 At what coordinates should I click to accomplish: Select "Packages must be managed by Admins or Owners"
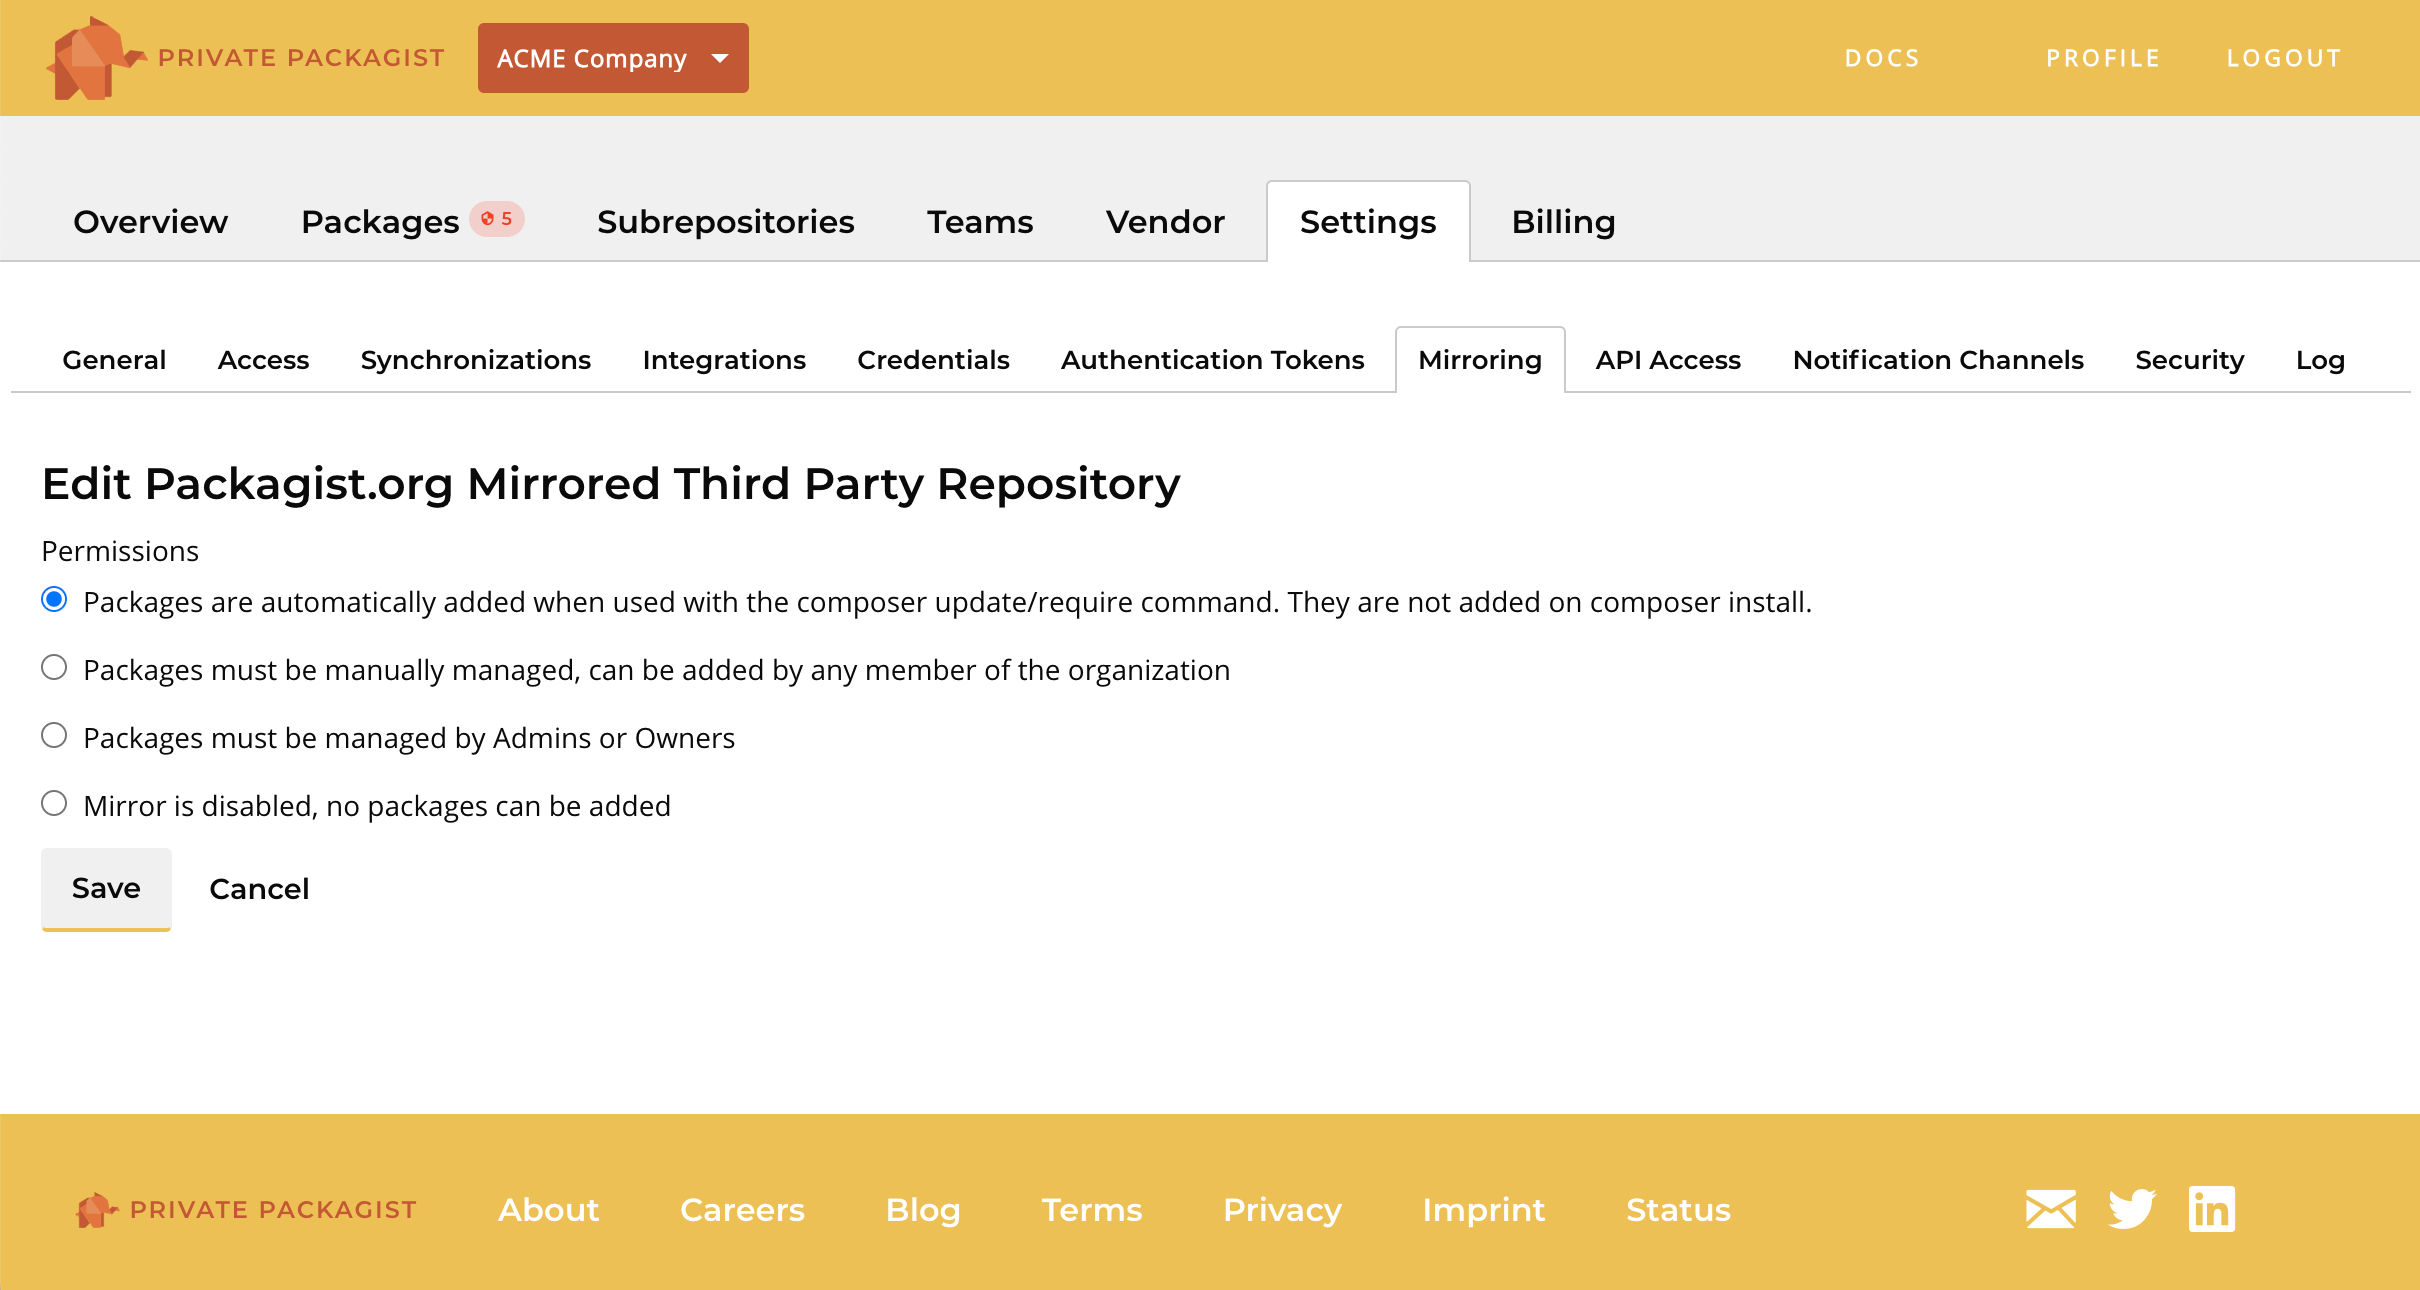point(54,735)
